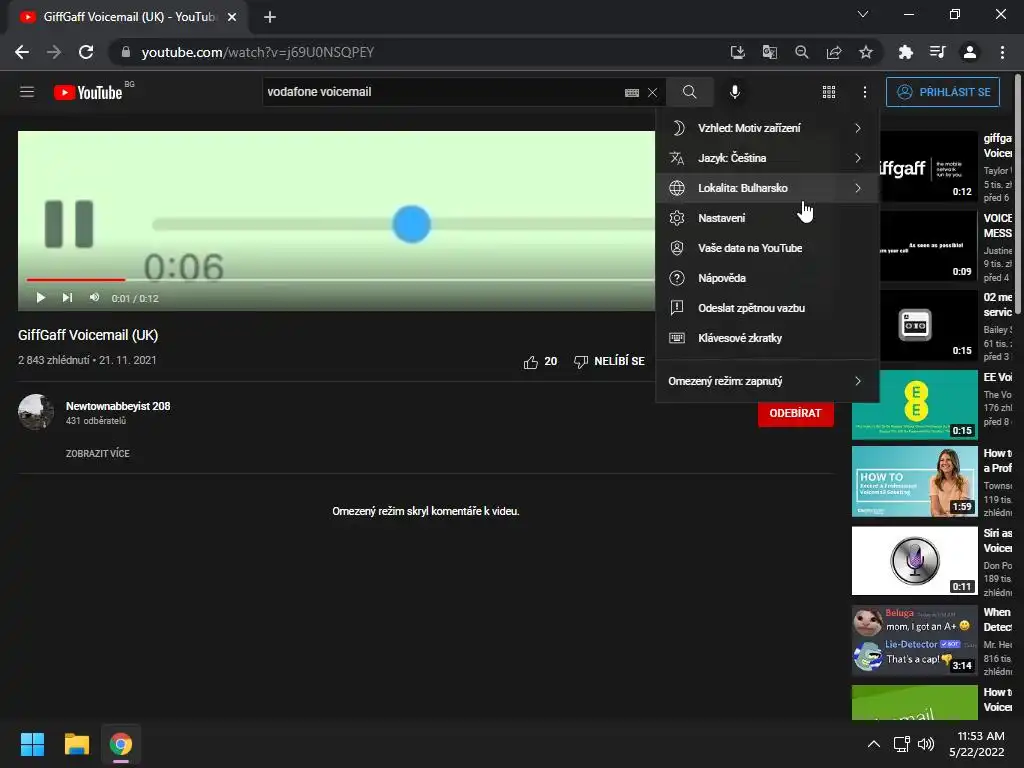Expand chevron beside Vzhled entry
1024x768 pixels.
pos(857,128)
